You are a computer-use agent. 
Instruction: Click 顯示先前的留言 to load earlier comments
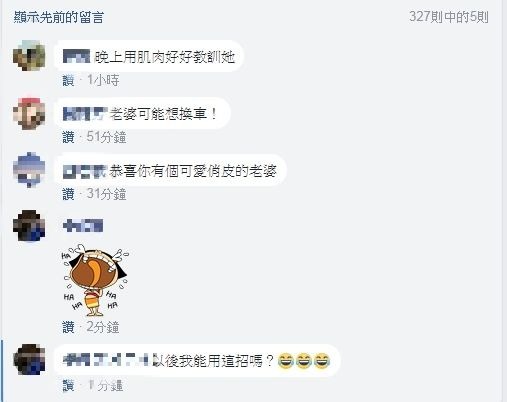(59, 17)
